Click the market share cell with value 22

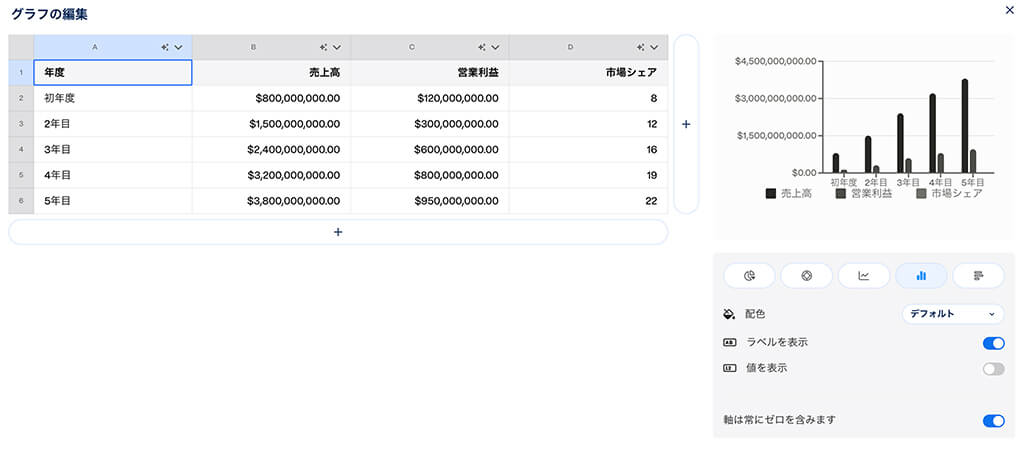pyautogui.click(x=588, y=201)
